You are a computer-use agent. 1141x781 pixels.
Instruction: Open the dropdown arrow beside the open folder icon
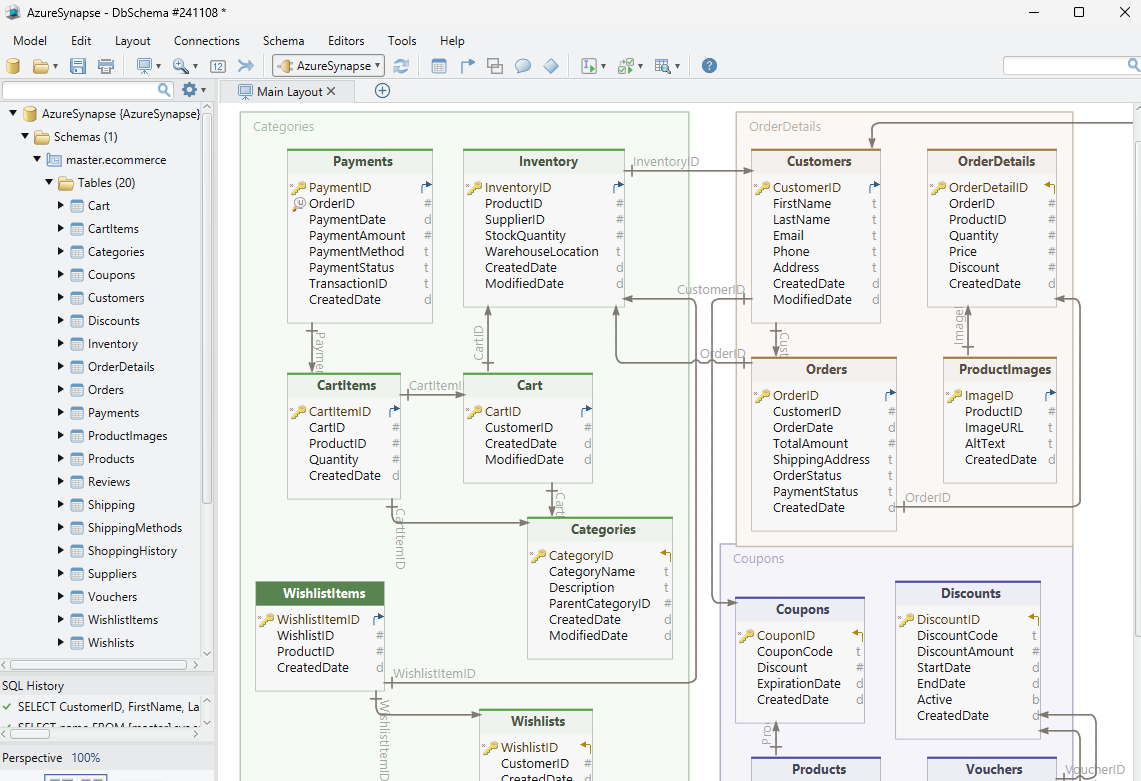click(x=55, y=67)
